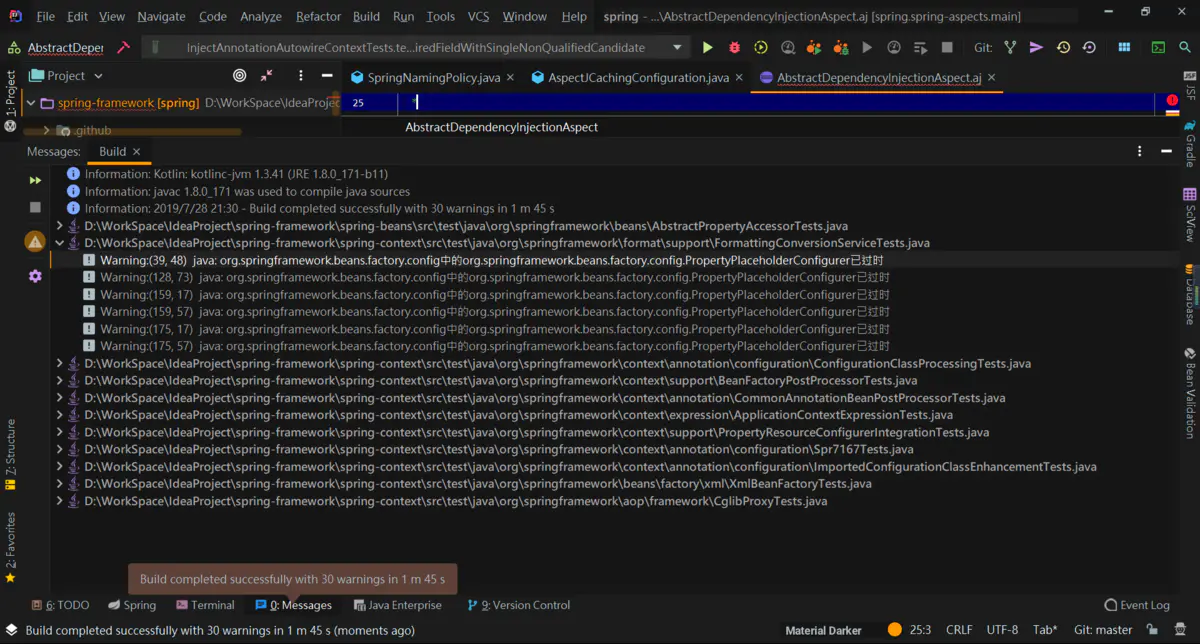Open the run configuration dropdown

tap(677, 47)
